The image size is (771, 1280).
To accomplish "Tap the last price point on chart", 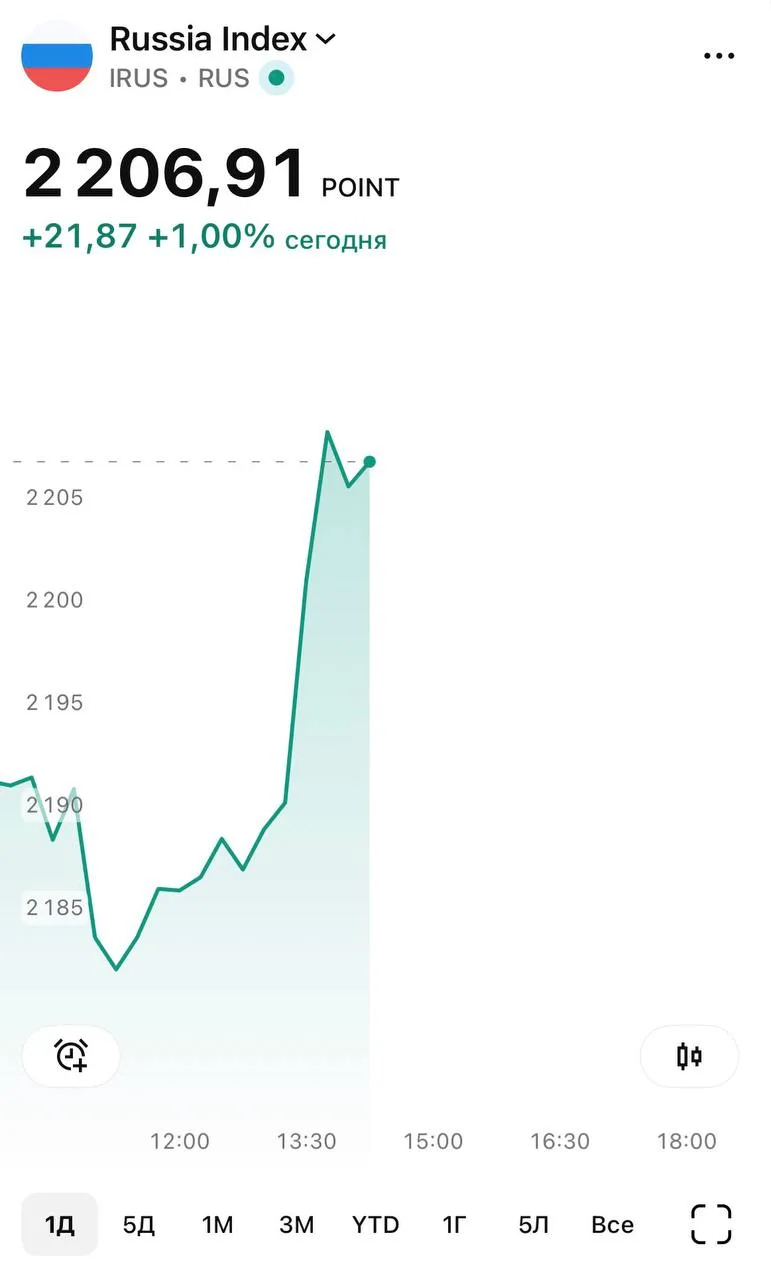I will point(369,461).
